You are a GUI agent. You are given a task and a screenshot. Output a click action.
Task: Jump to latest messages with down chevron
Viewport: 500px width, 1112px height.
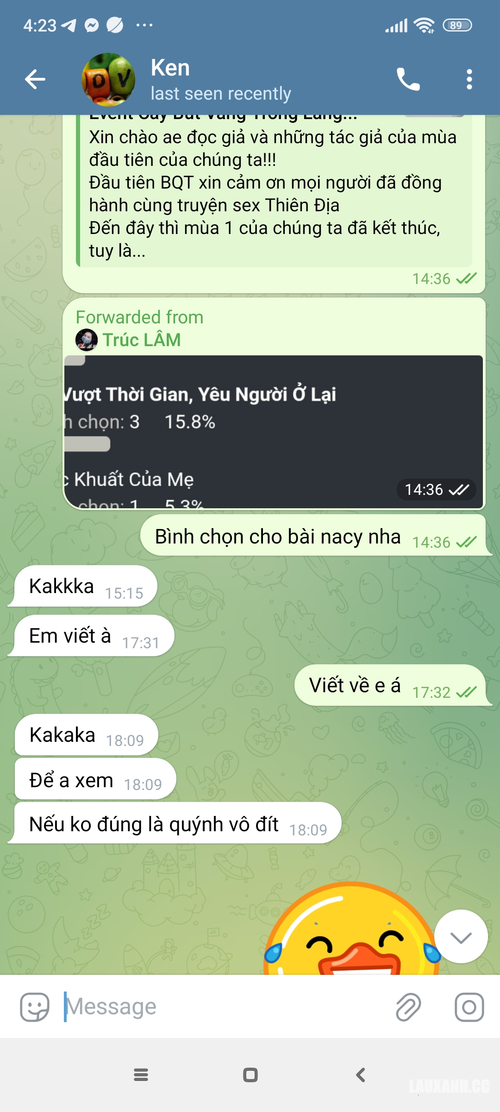(x=461, y=937)
